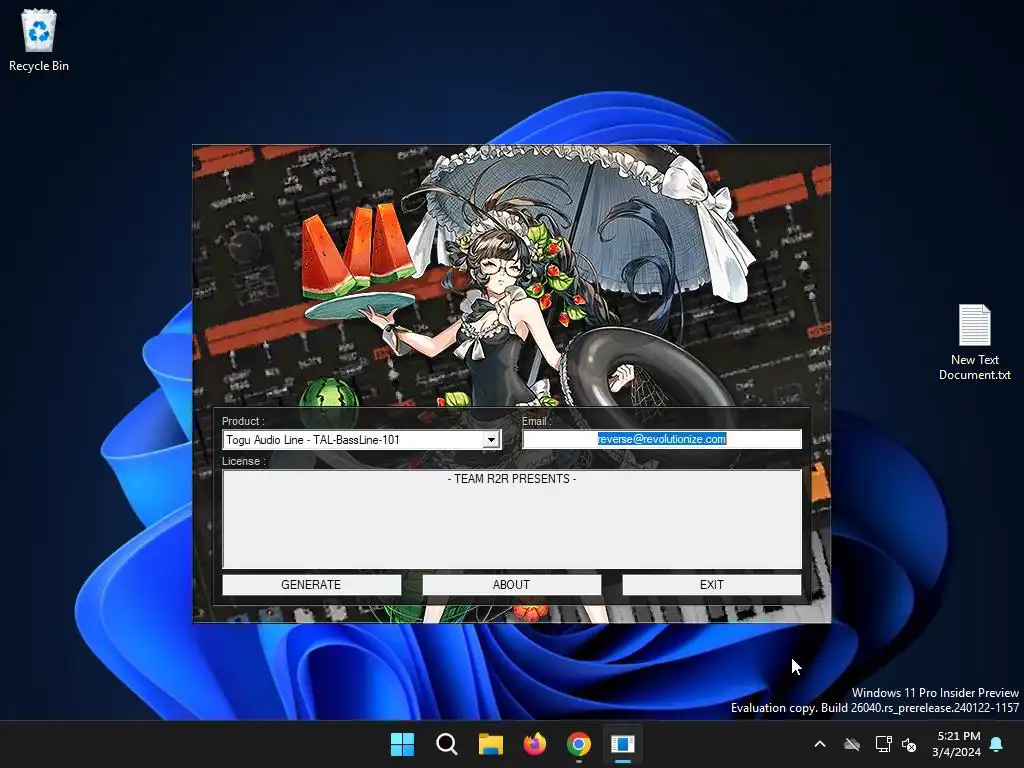Focus the Email input field
This screenshot has height=768, width=1024.
[x=662, y=439]
